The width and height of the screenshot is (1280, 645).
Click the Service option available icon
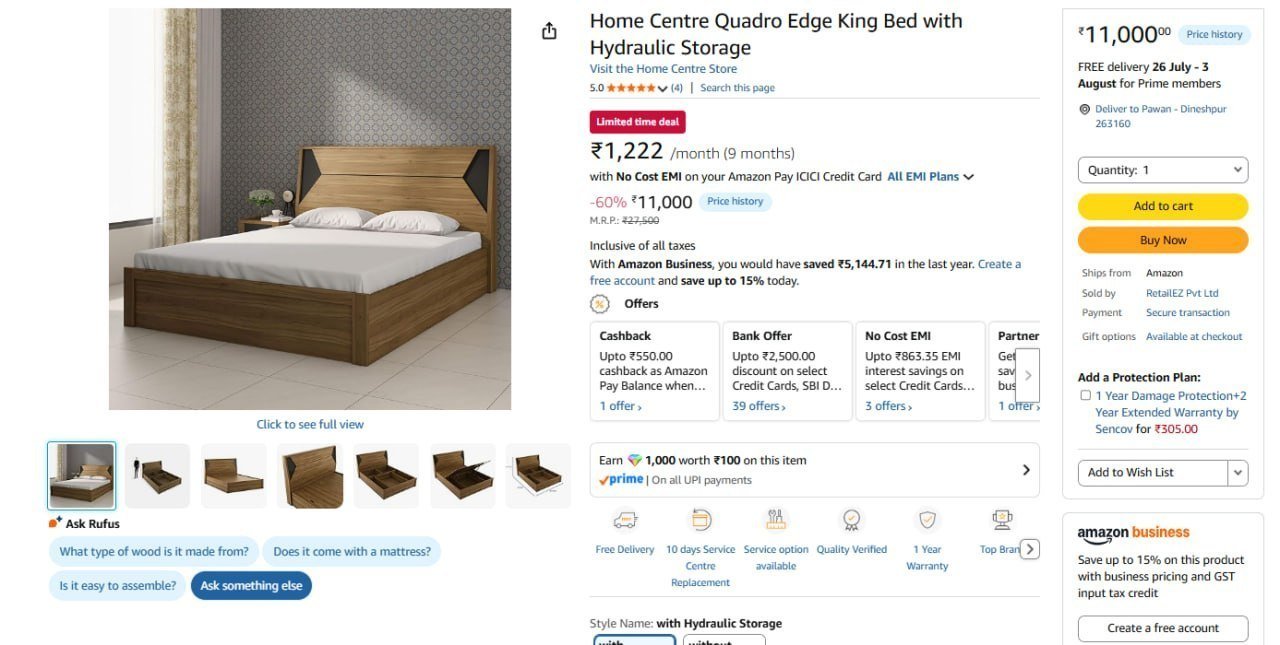[776, 520]
